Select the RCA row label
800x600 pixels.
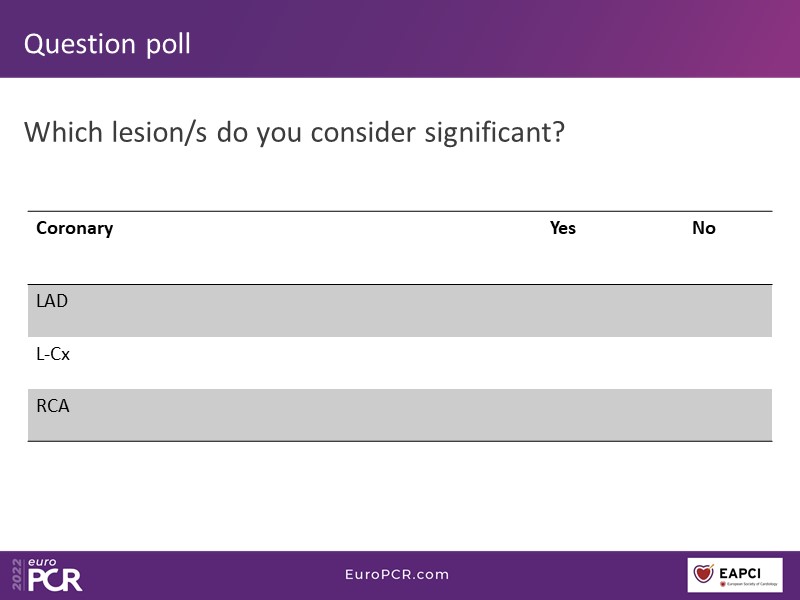tap(53, 406)
